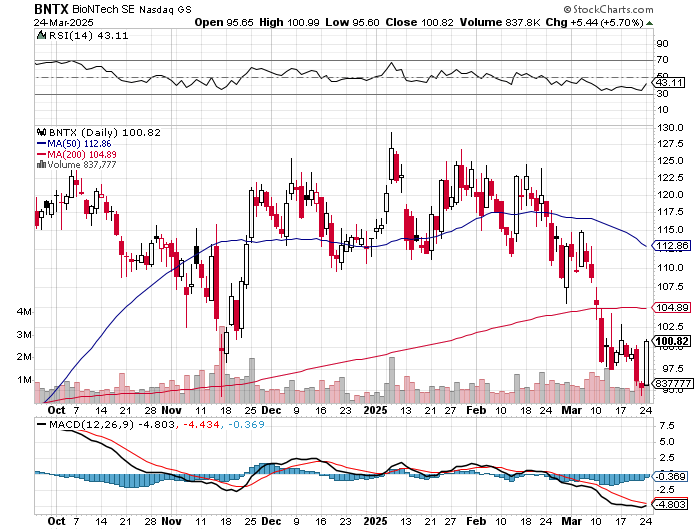Viewport: 700px width, 530px height.
Task: Click the 43.11 RSI value tag on right axis
Action: tap(669, 83)
